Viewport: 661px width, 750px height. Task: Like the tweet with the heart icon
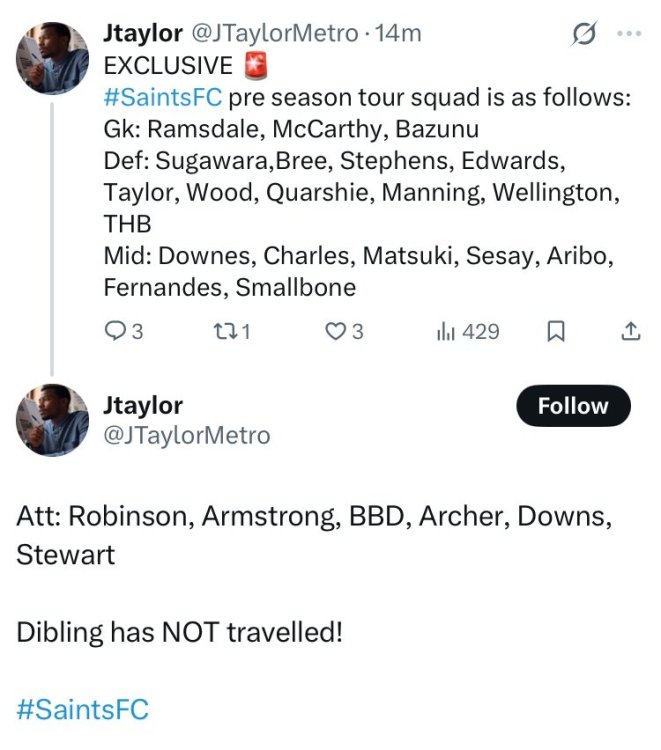pyautogui.click(x=336, y=331)
